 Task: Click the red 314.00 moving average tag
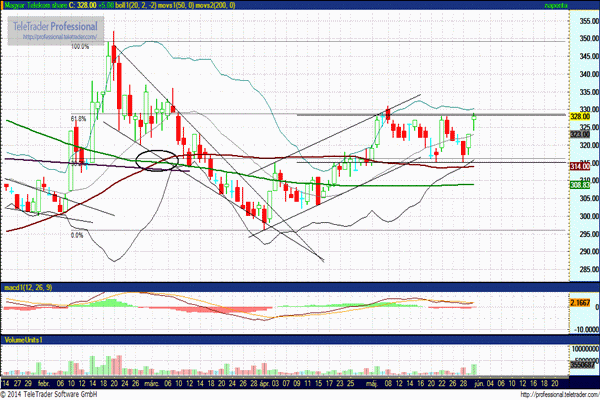pyautogui.click(x=580, y=166)
